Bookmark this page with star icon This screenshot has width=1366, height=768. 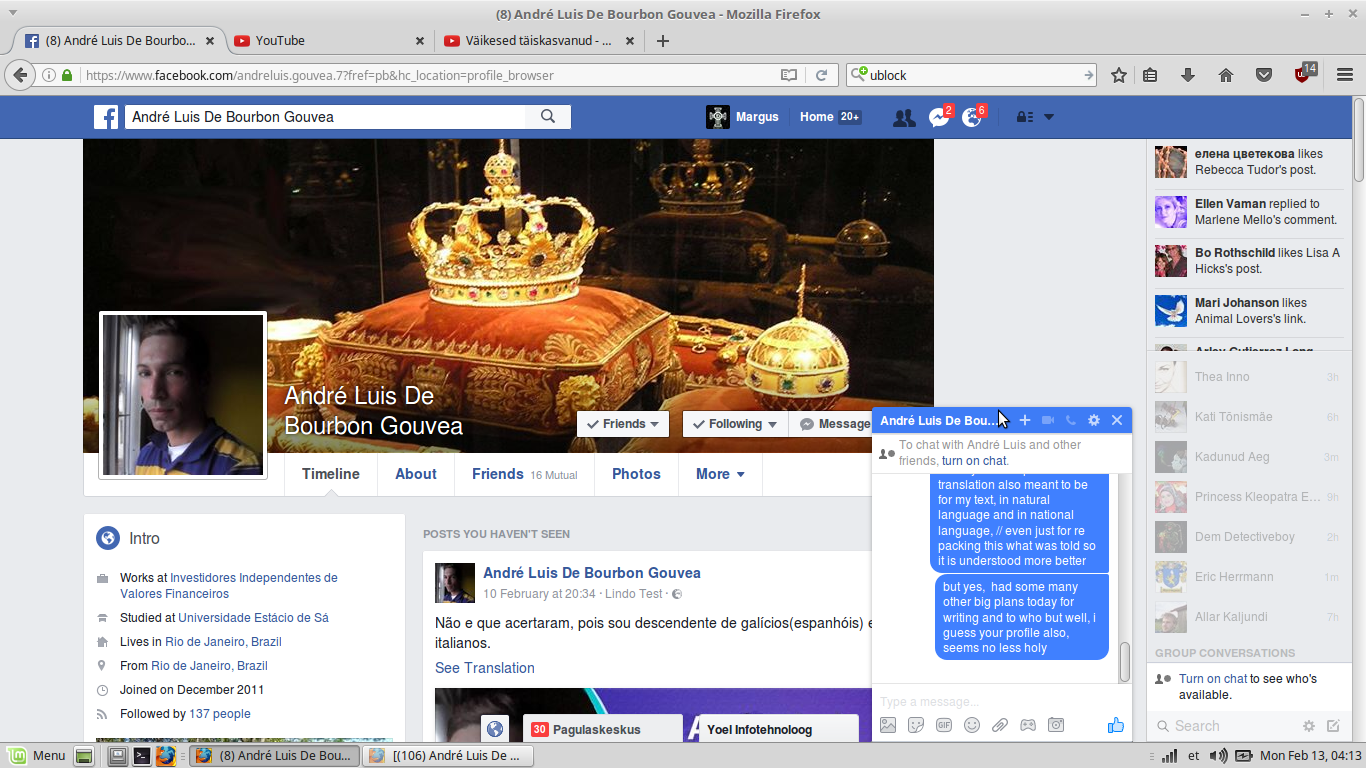(1119, 75)
